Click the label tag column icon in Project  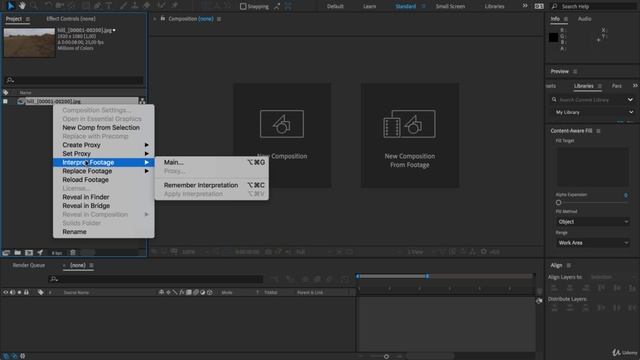[6, 93]
